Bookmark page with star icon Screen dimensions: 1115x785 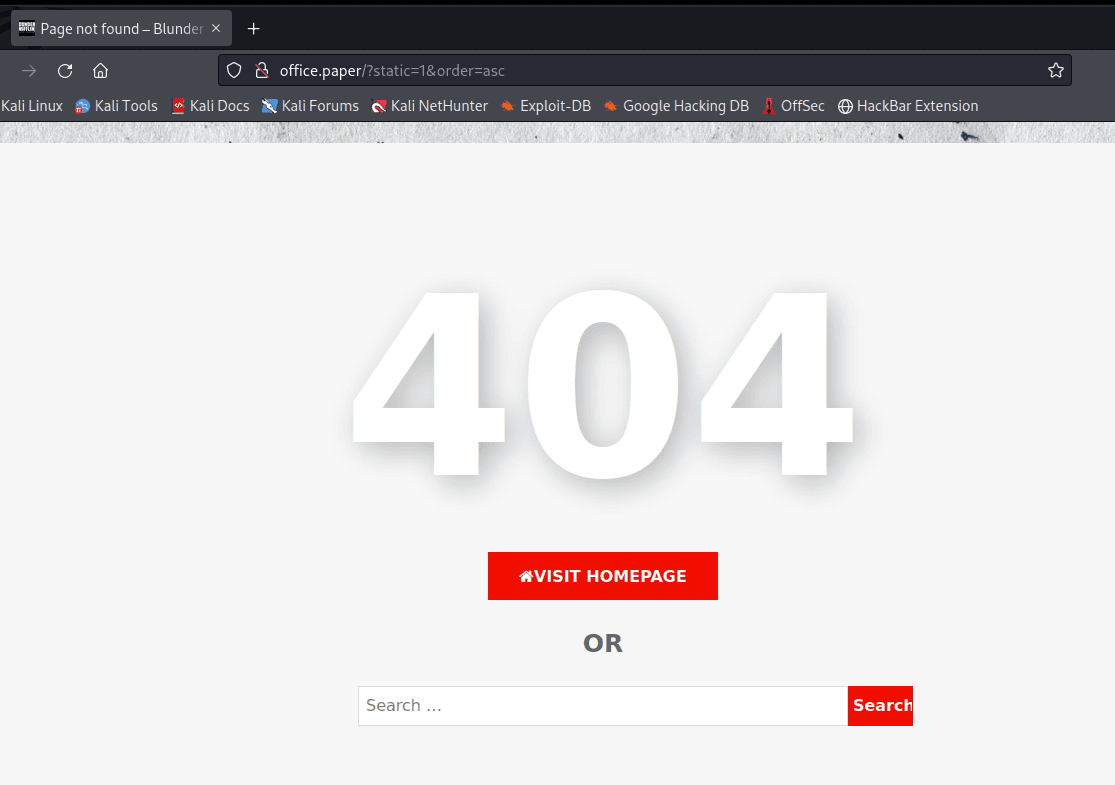[x=1055, y=71]
